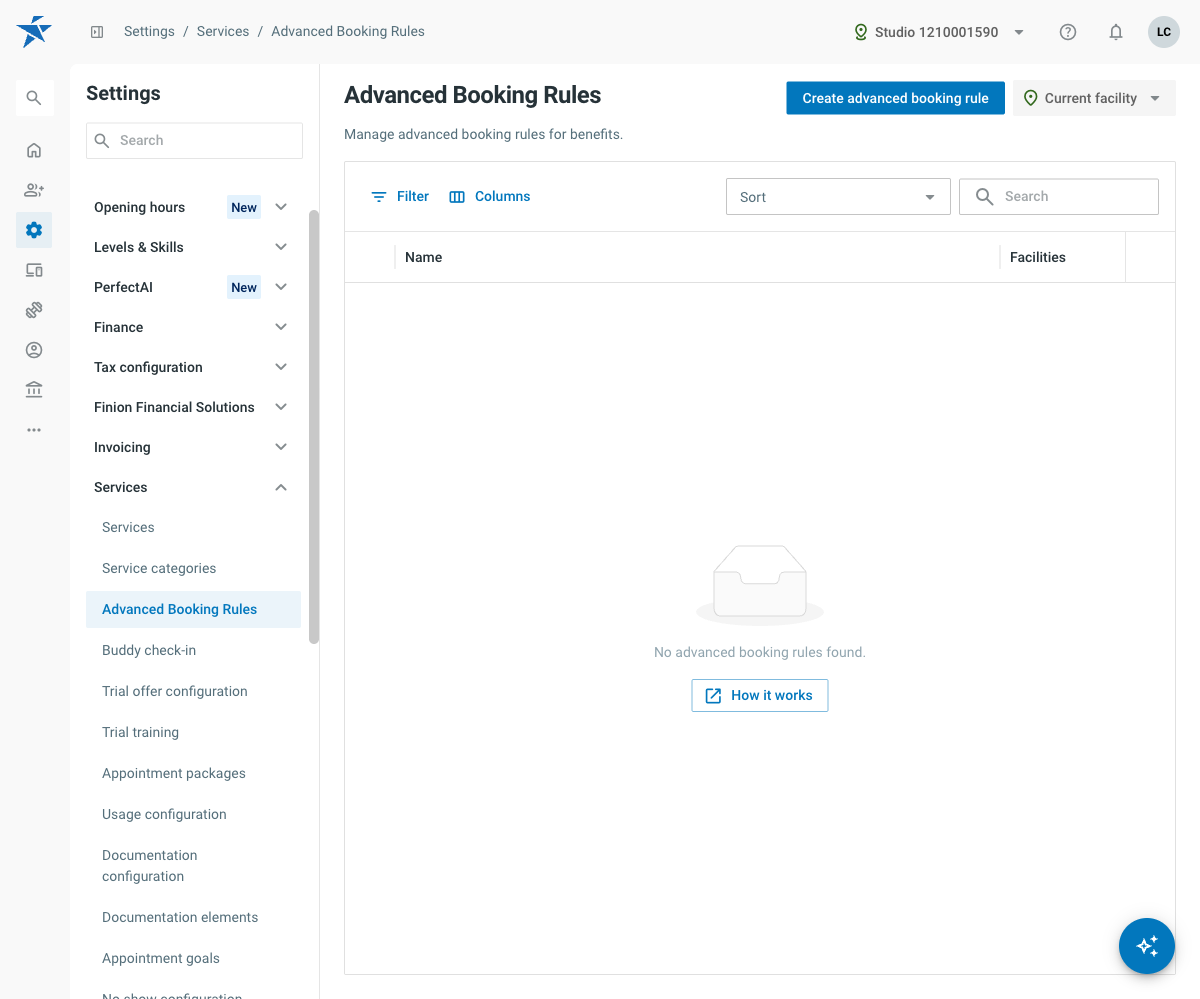Click Services in the breadcrumb

pos(223,31)
